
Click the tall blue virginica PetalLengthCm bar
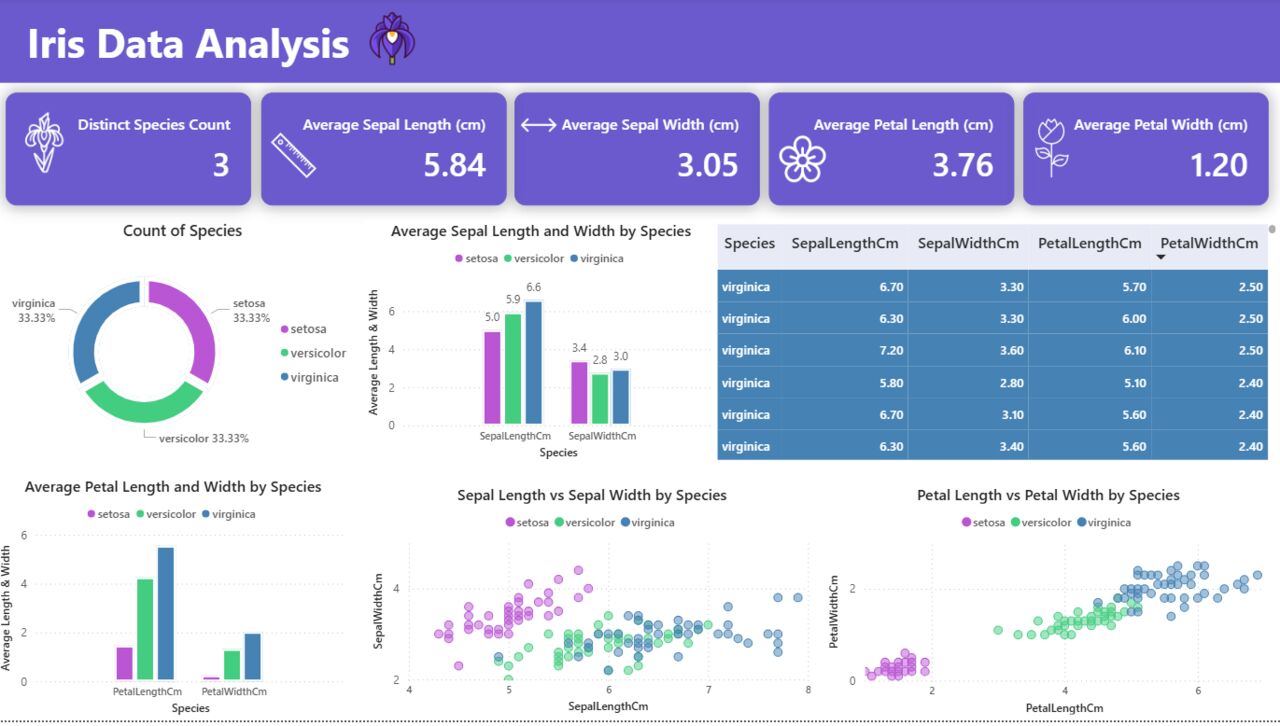click(166, 614)
